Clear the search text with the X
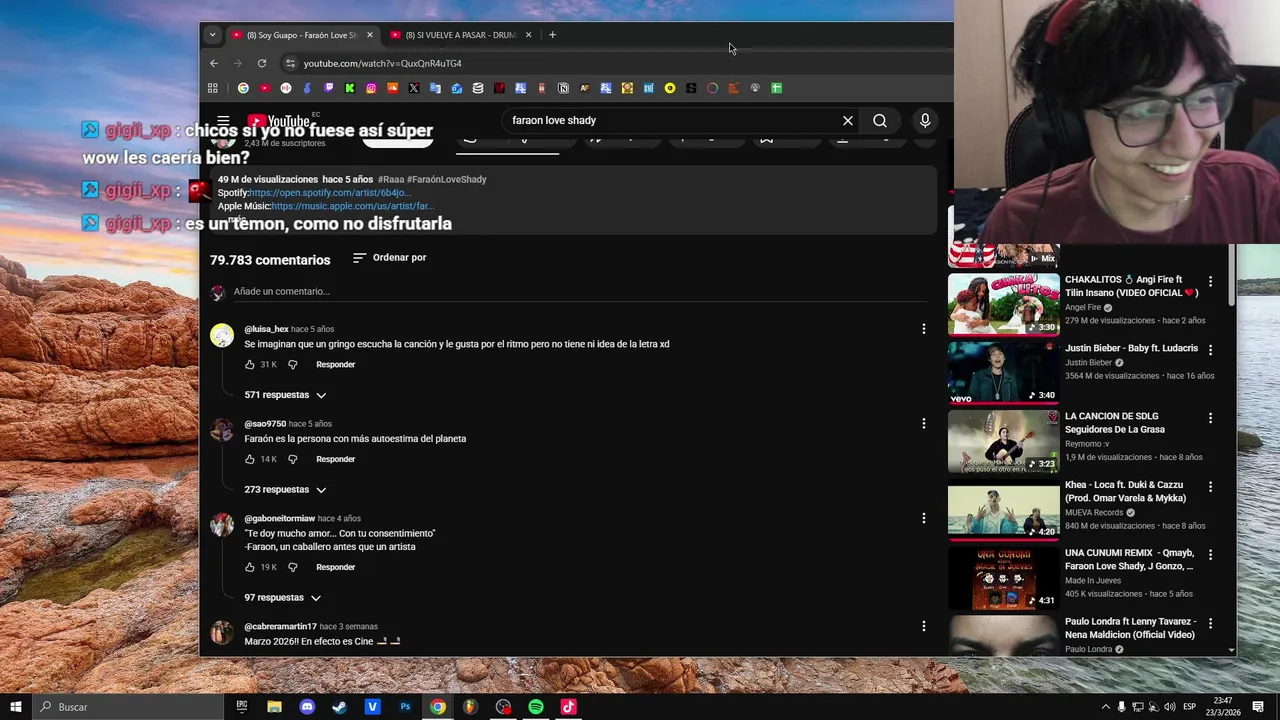This screenshot has width=1280, height=720. pyautogui.click(x=848, y=121)
